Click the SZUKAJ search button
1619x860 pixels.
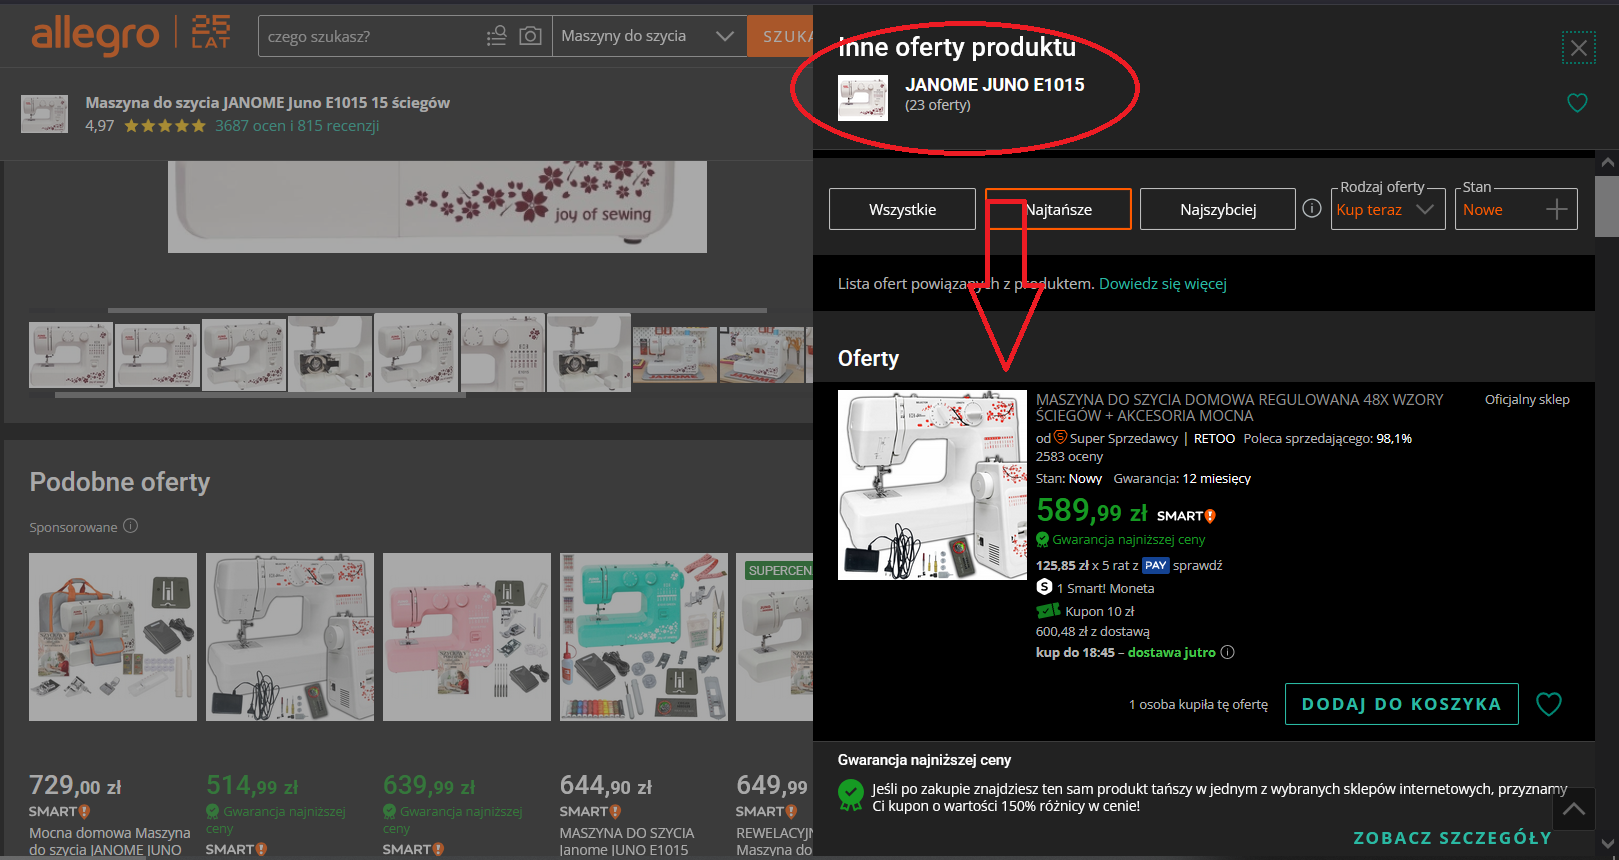click(x=781, y=36)
